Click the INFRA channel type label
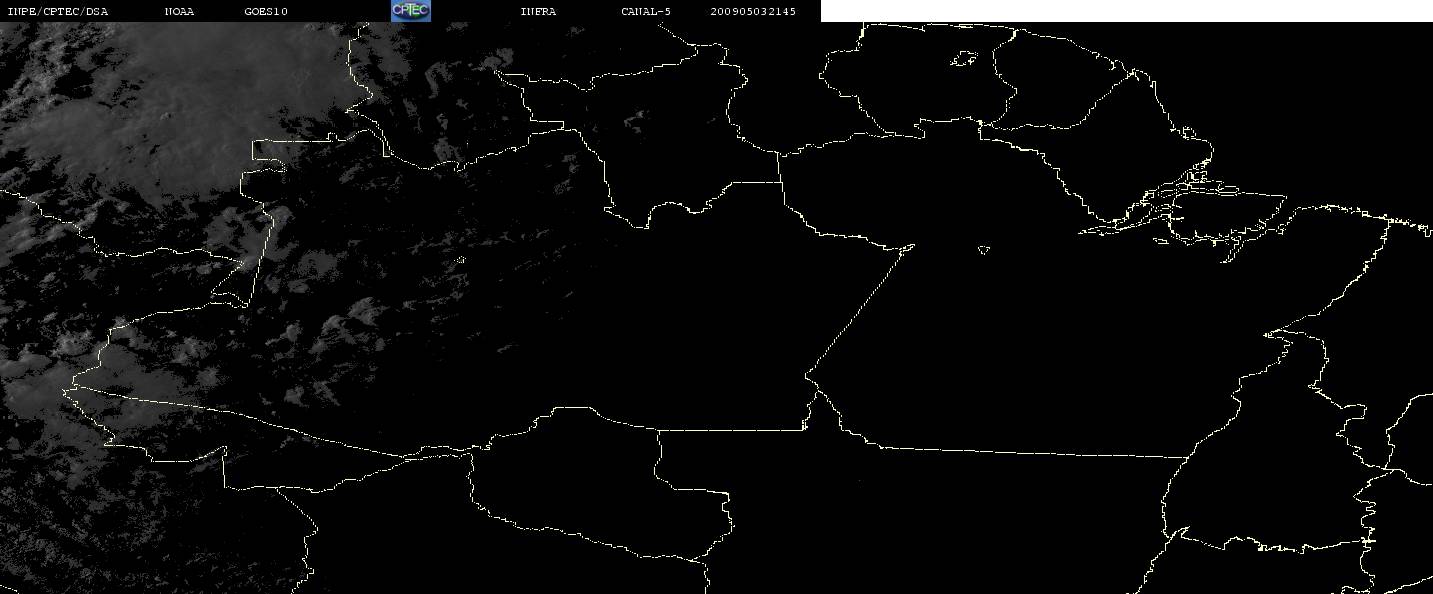1433x594 pixels. [538, 11]
